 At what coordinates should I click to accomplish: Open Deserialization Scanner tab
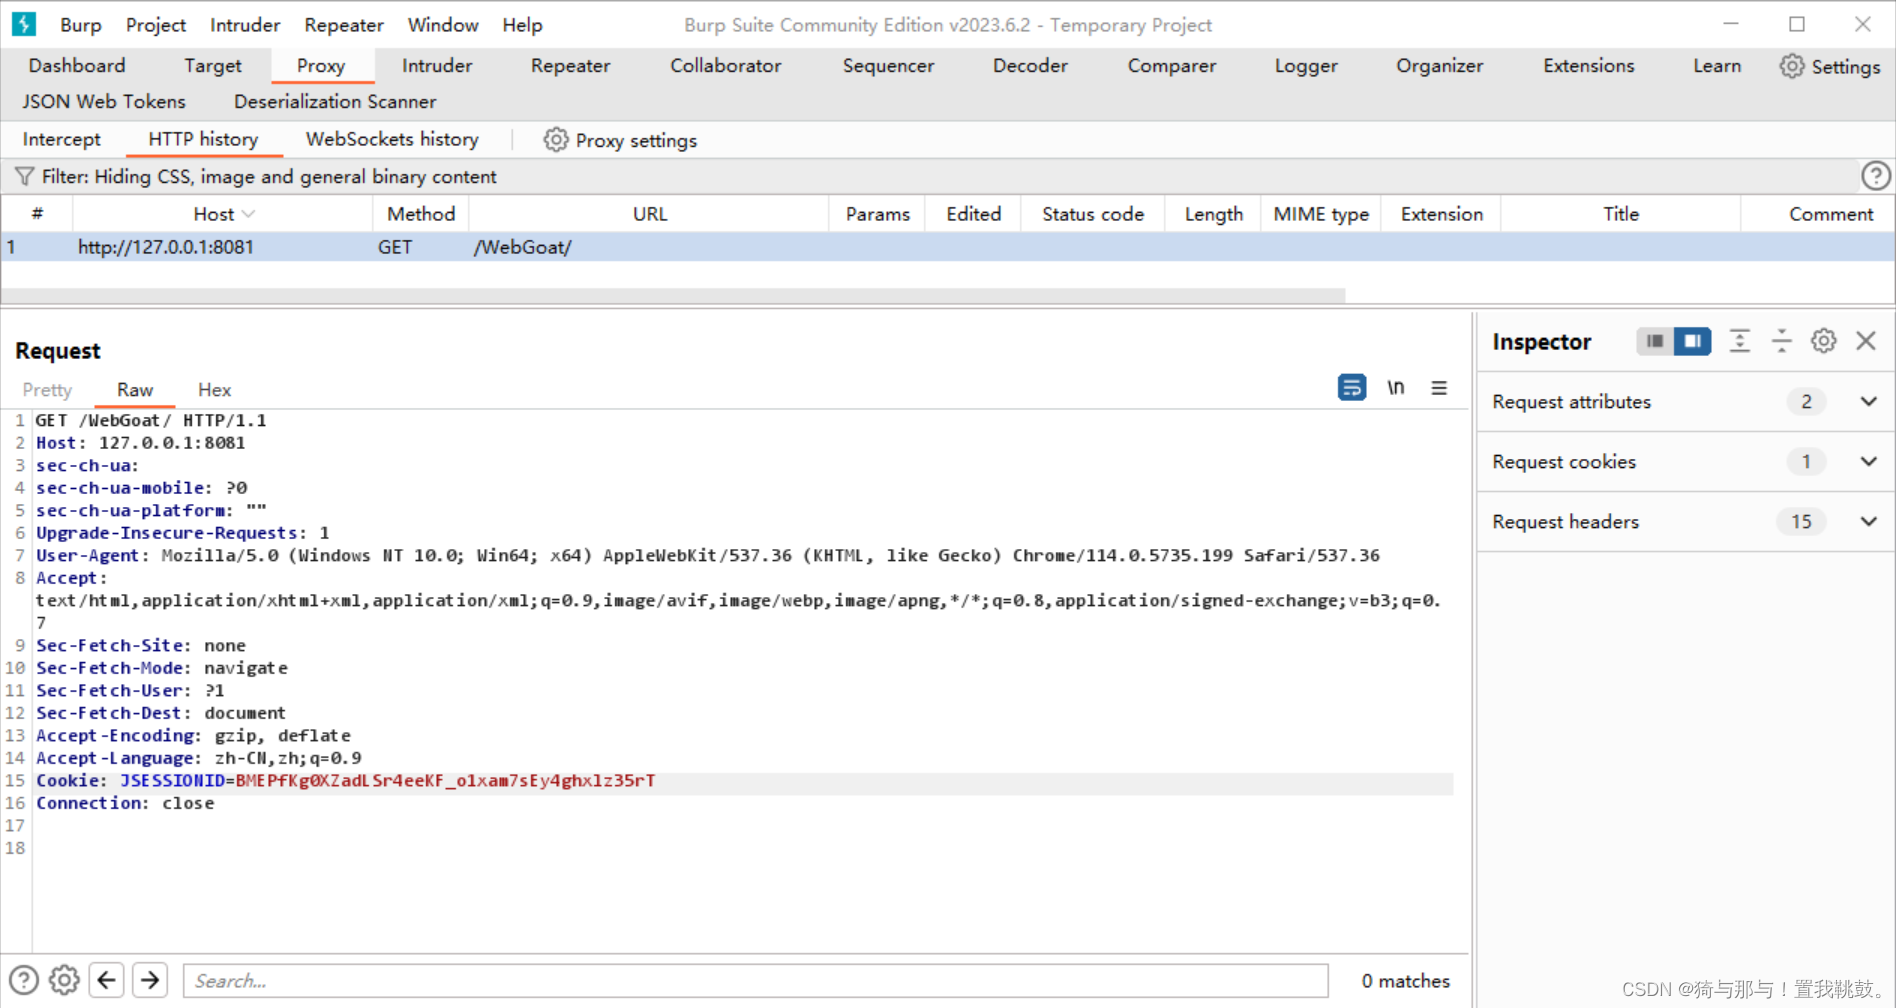click(335, 102)
